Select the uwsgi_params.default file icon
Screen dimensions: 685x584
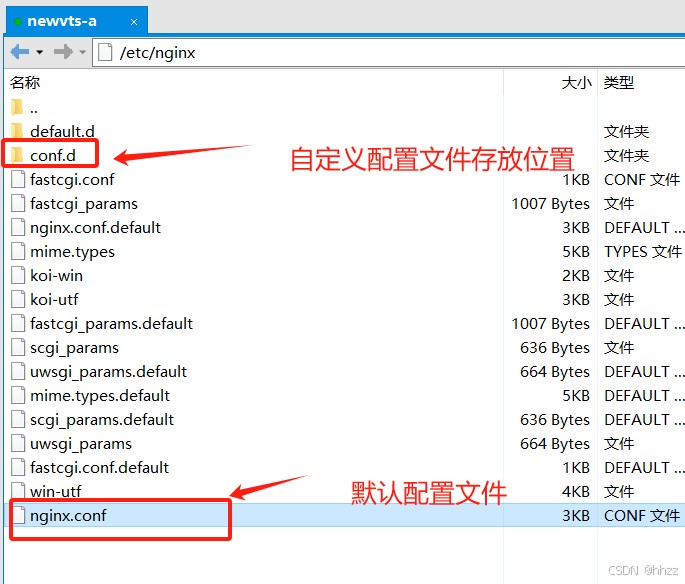(x=18, y=371)
